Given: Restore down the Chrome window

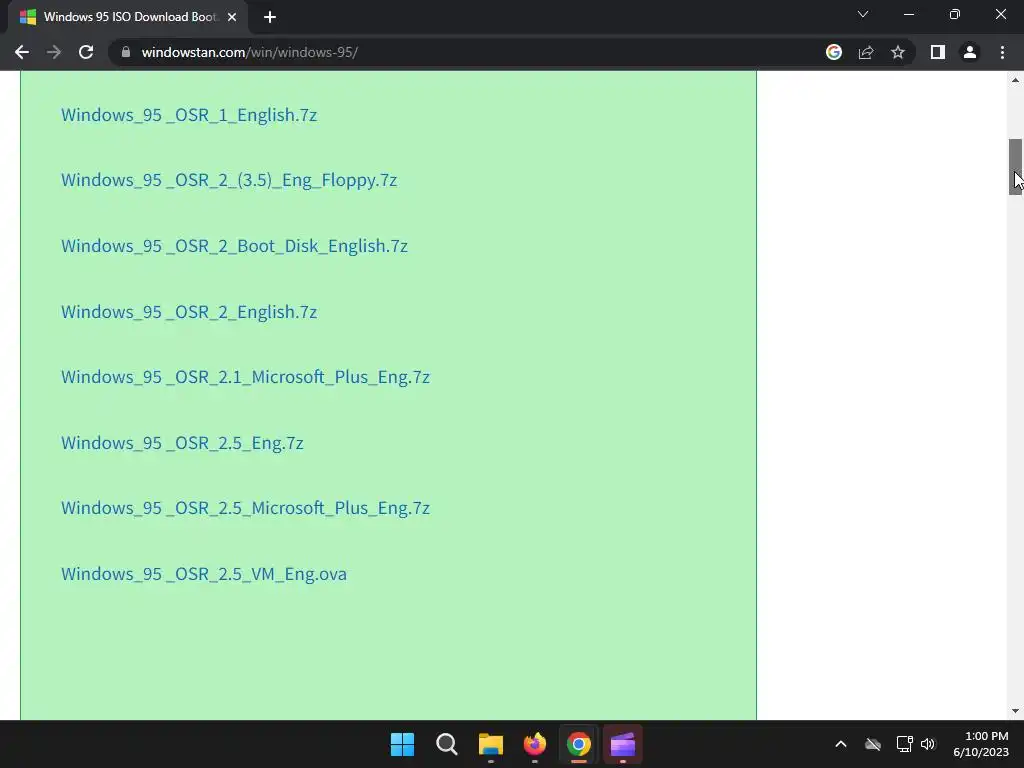Looking at the screenshot, I should click(x=955, y=14).
